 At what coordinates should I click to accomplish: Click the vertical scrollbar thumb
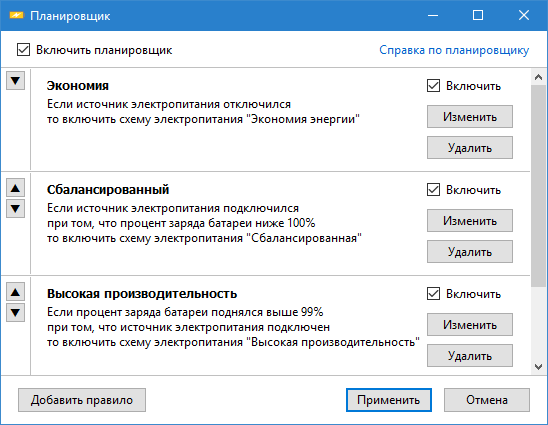(x=538, y=186)
